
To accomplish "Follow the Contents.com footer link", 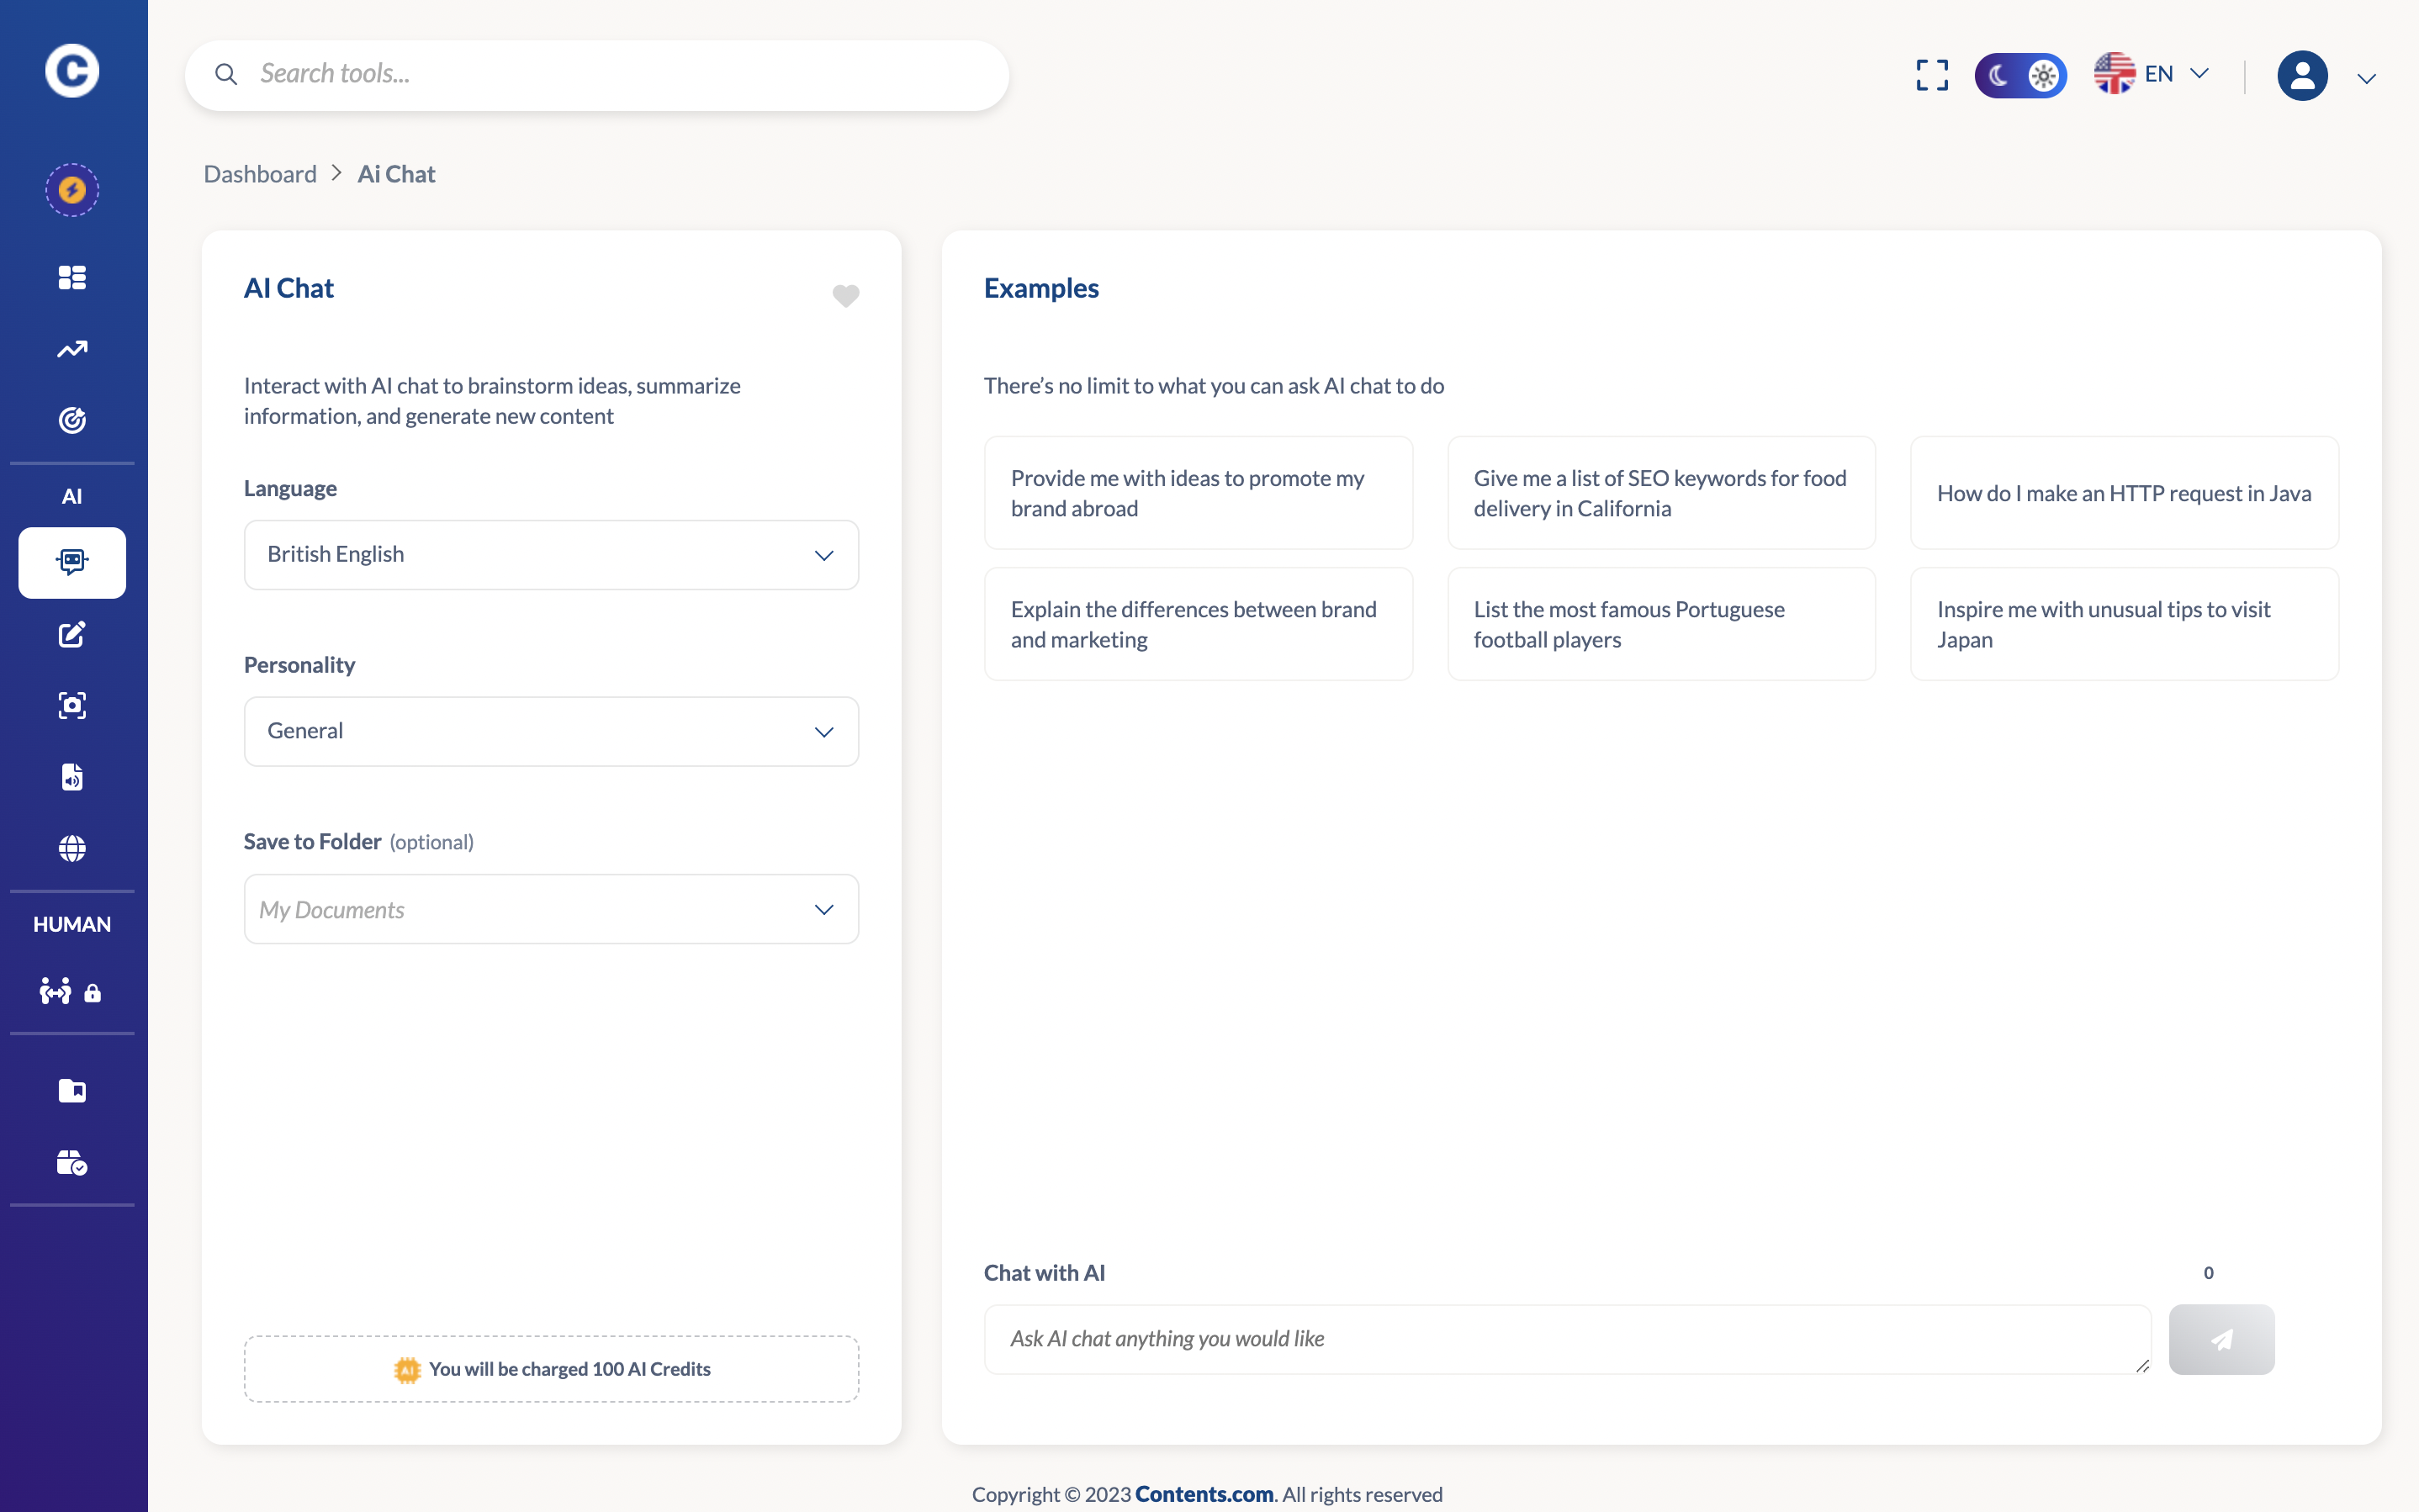I will tap(1203, 1494).
